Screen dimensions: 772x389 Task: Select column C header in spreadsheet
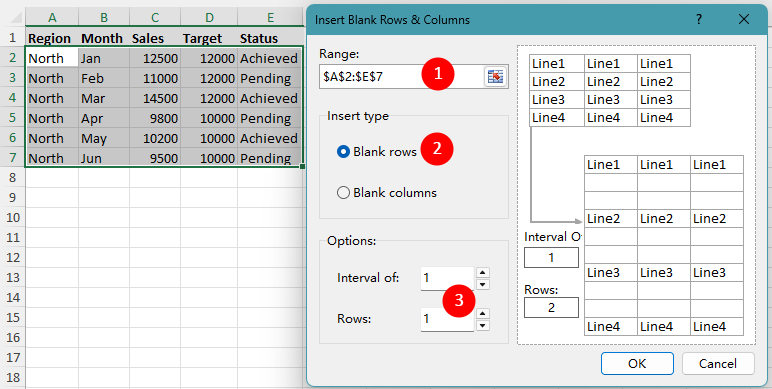155,17
